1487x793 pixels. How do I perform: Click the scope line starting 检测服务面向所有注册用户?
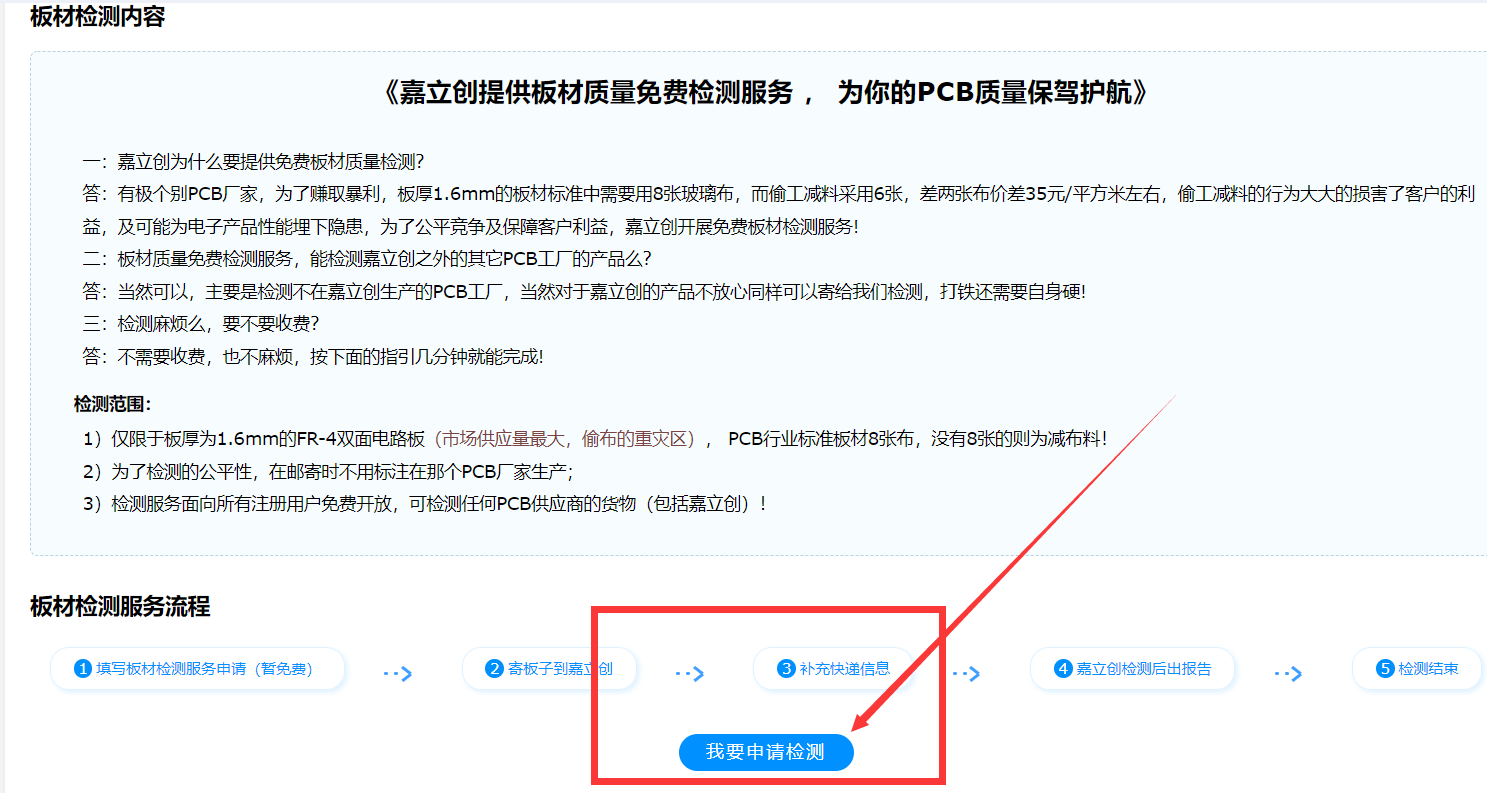(425, 503)
